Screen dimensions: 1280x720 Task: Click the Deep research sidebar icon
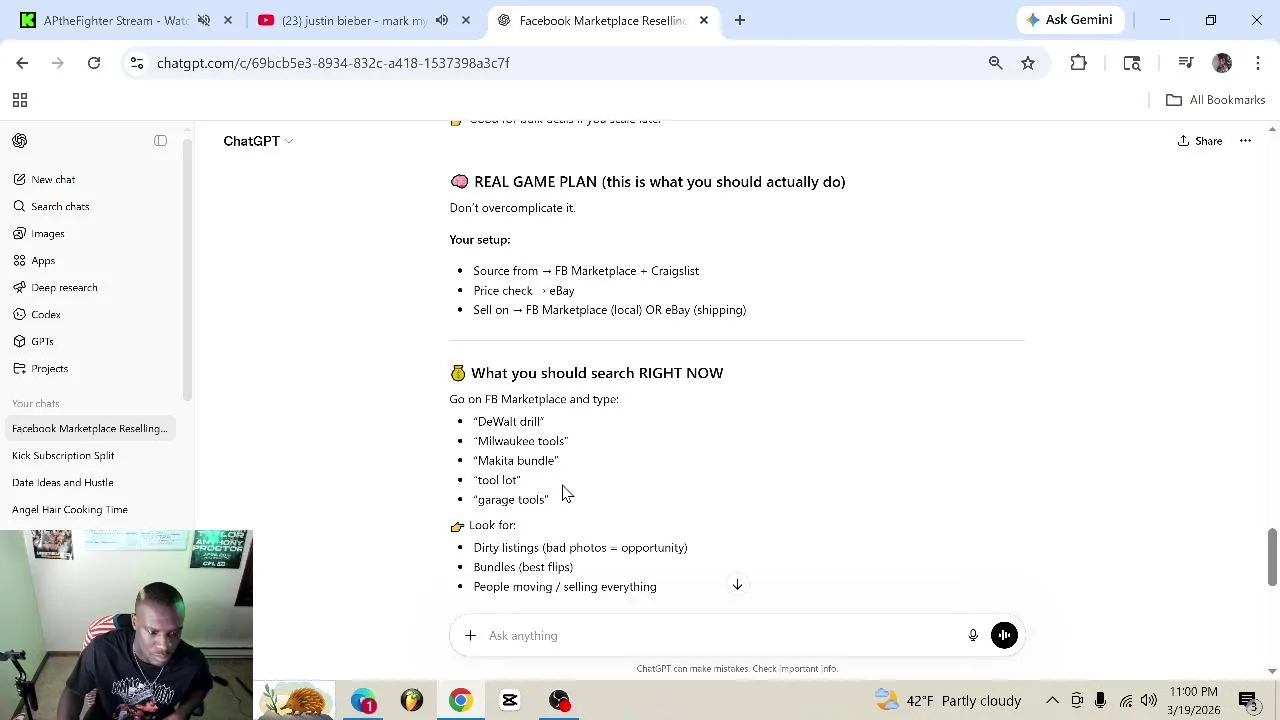(19, 287)
